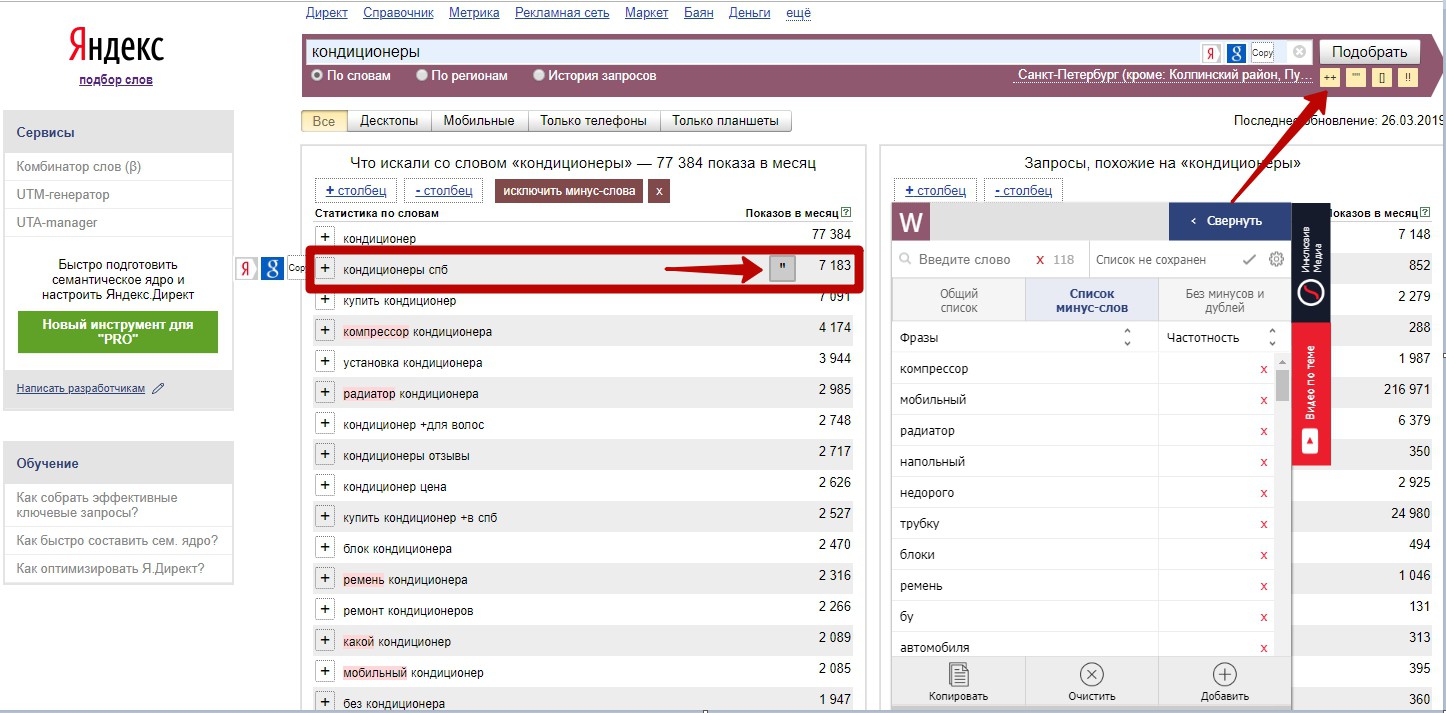
Task: Open the widget settings gear
Action: [x=1276, y=259]
